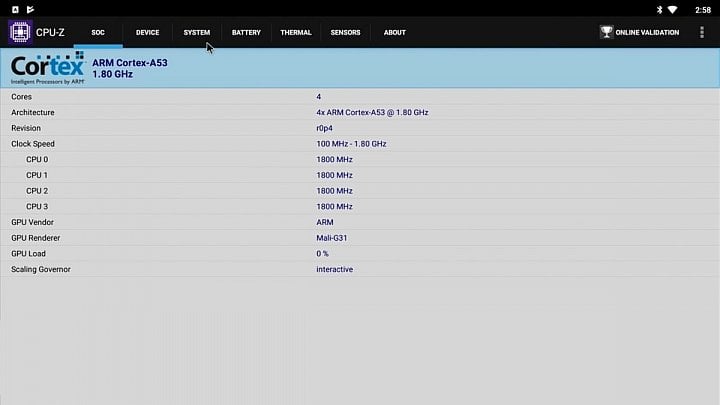Click the r0p4 revision value
Screen dimensions: 720x405
point(324,128)
